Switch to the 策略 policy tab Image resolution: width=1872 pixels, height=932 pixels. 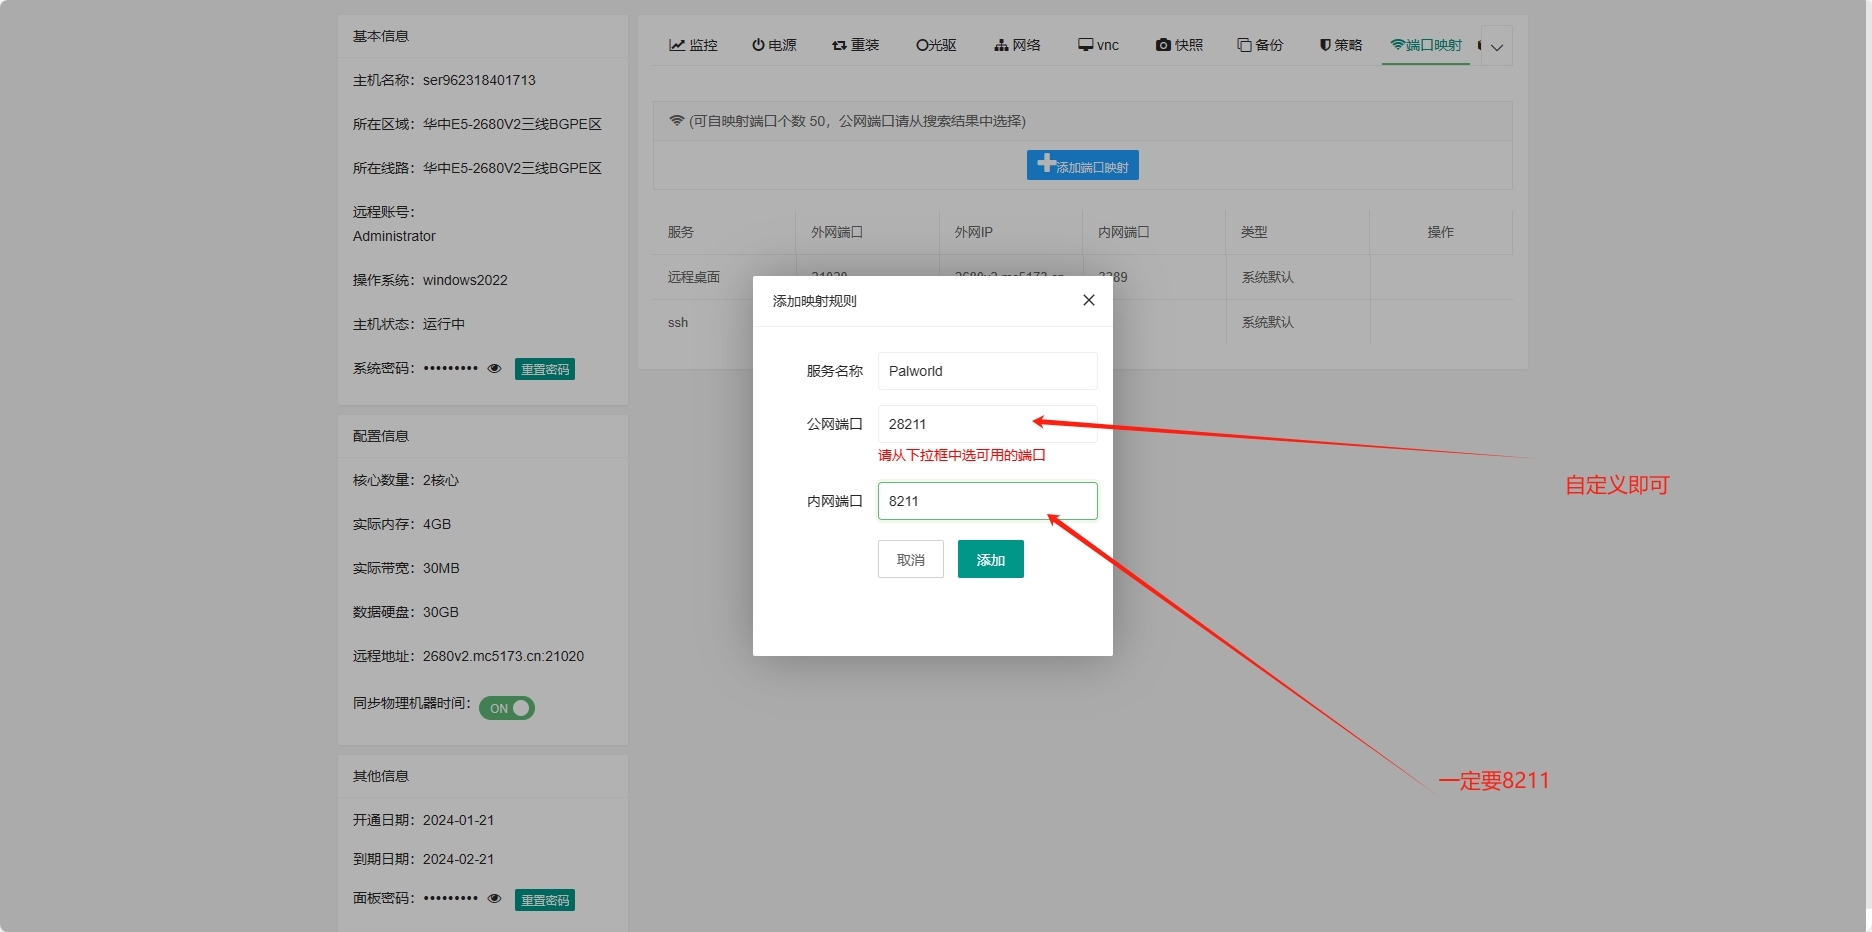click(x=1341, y=45)
